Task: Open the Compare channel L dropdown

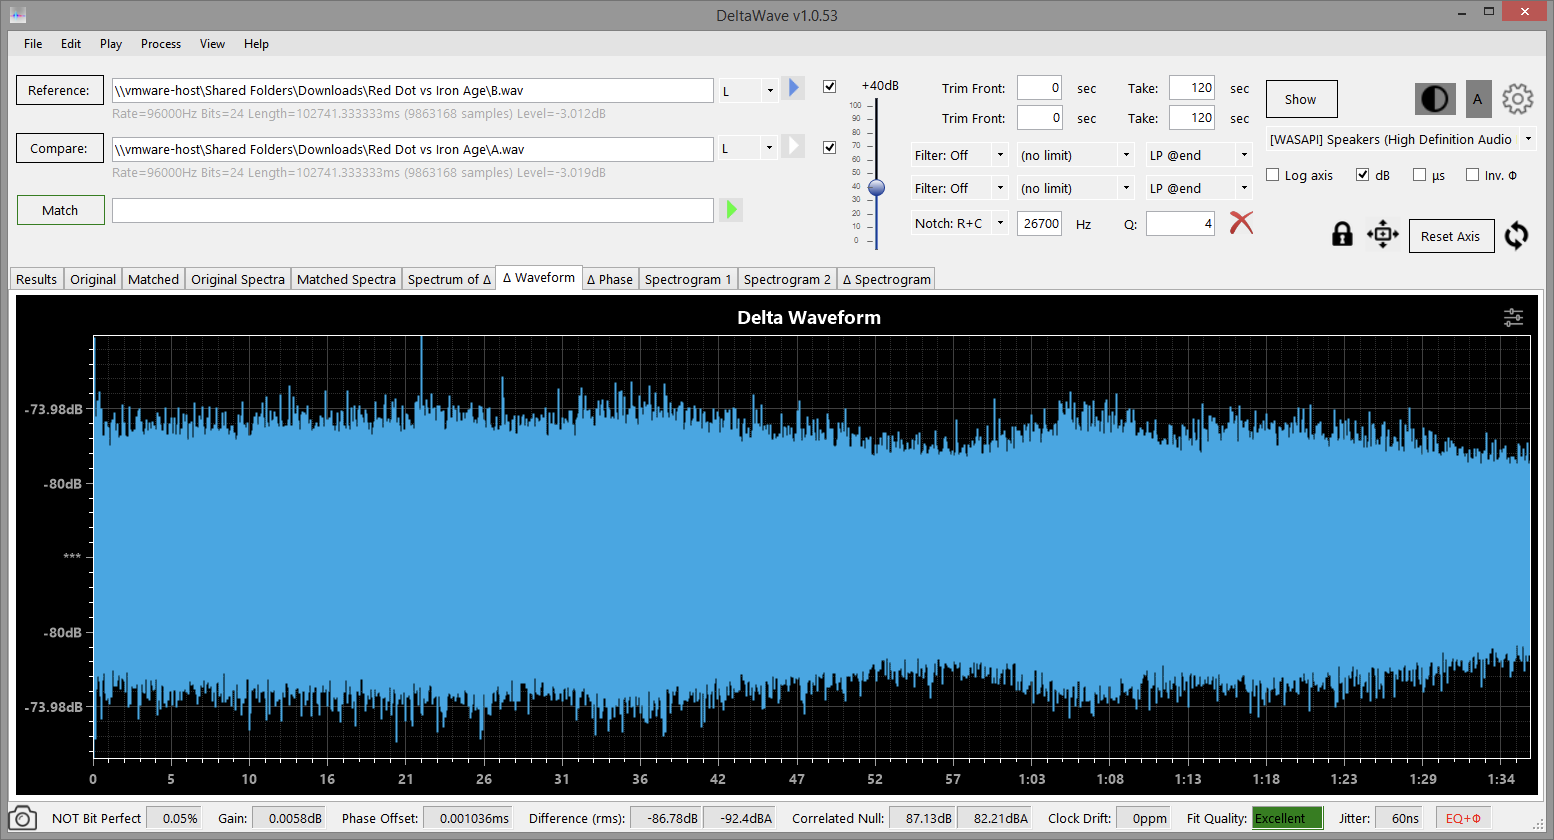Action: click(748, 148)
